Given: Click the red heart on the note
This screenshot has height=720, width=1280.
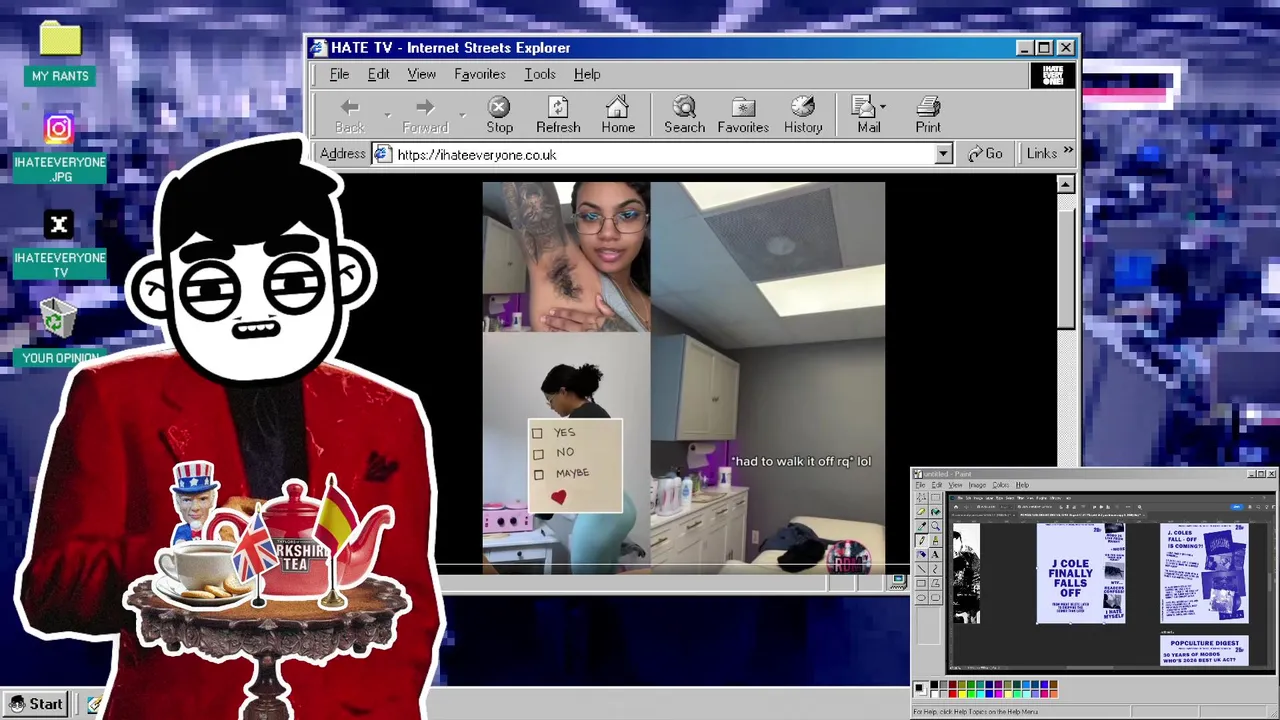Looking at the screenshot, I should pos(558,497).
